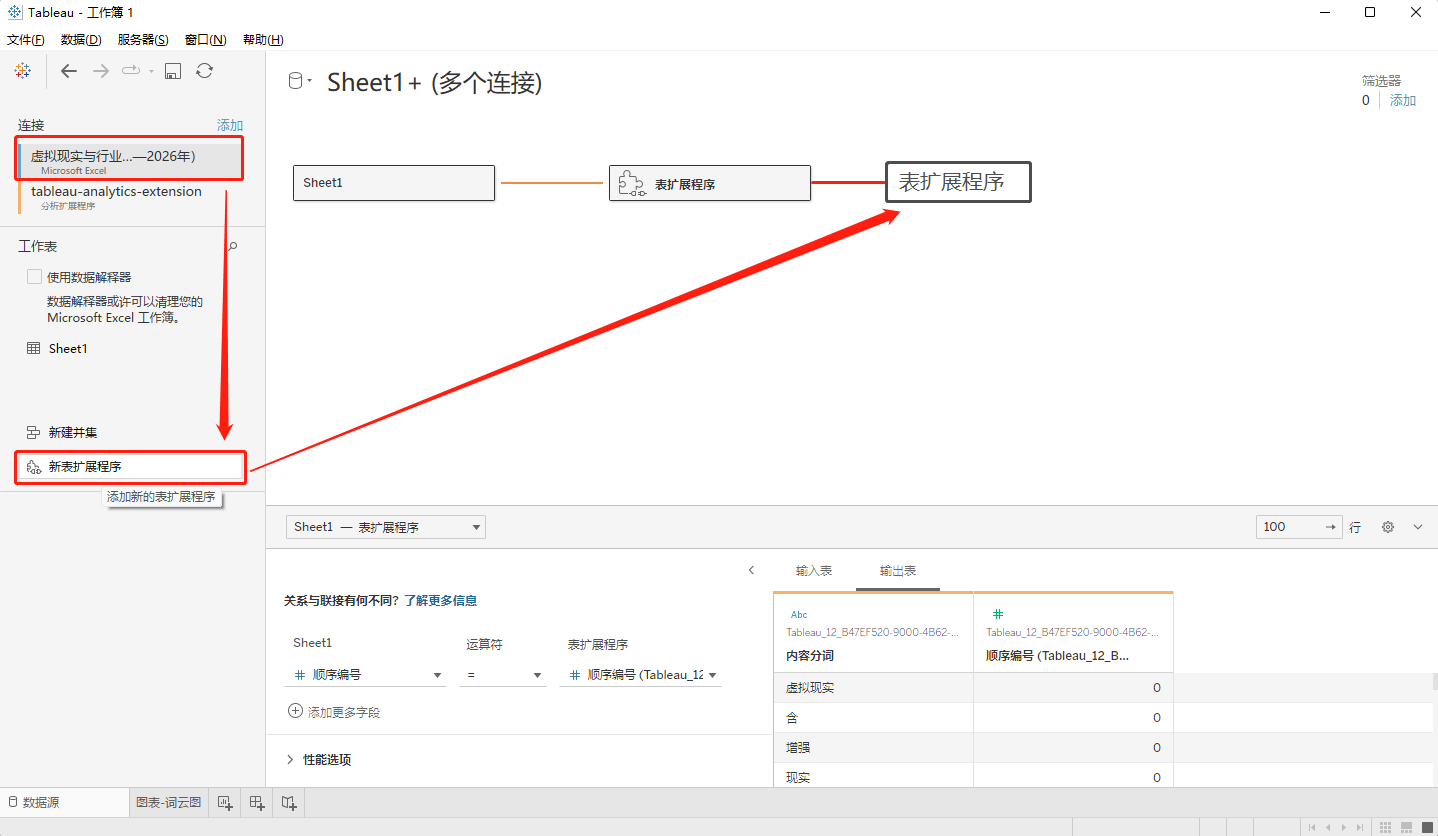
Task: Click the Abc data type icon above 内容分词
Action: (798, 615)
